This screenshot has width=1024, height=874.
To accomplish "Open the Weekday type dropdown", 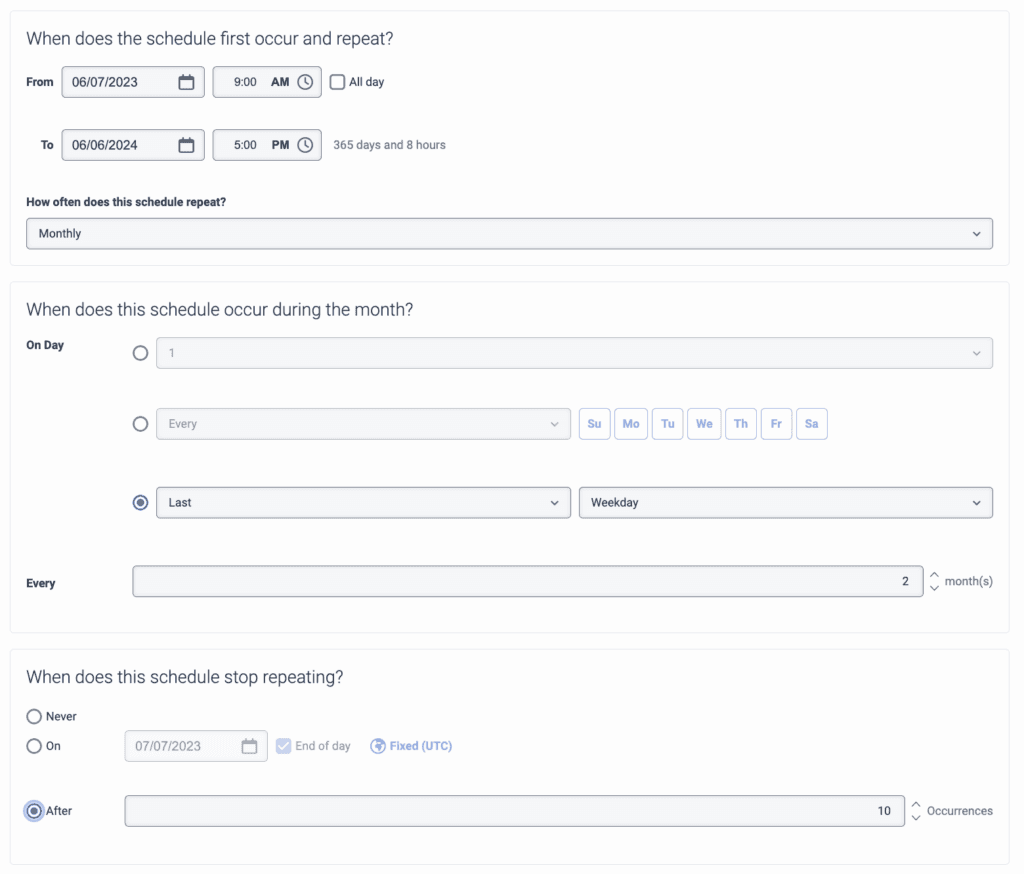I will tap(785, 503).
